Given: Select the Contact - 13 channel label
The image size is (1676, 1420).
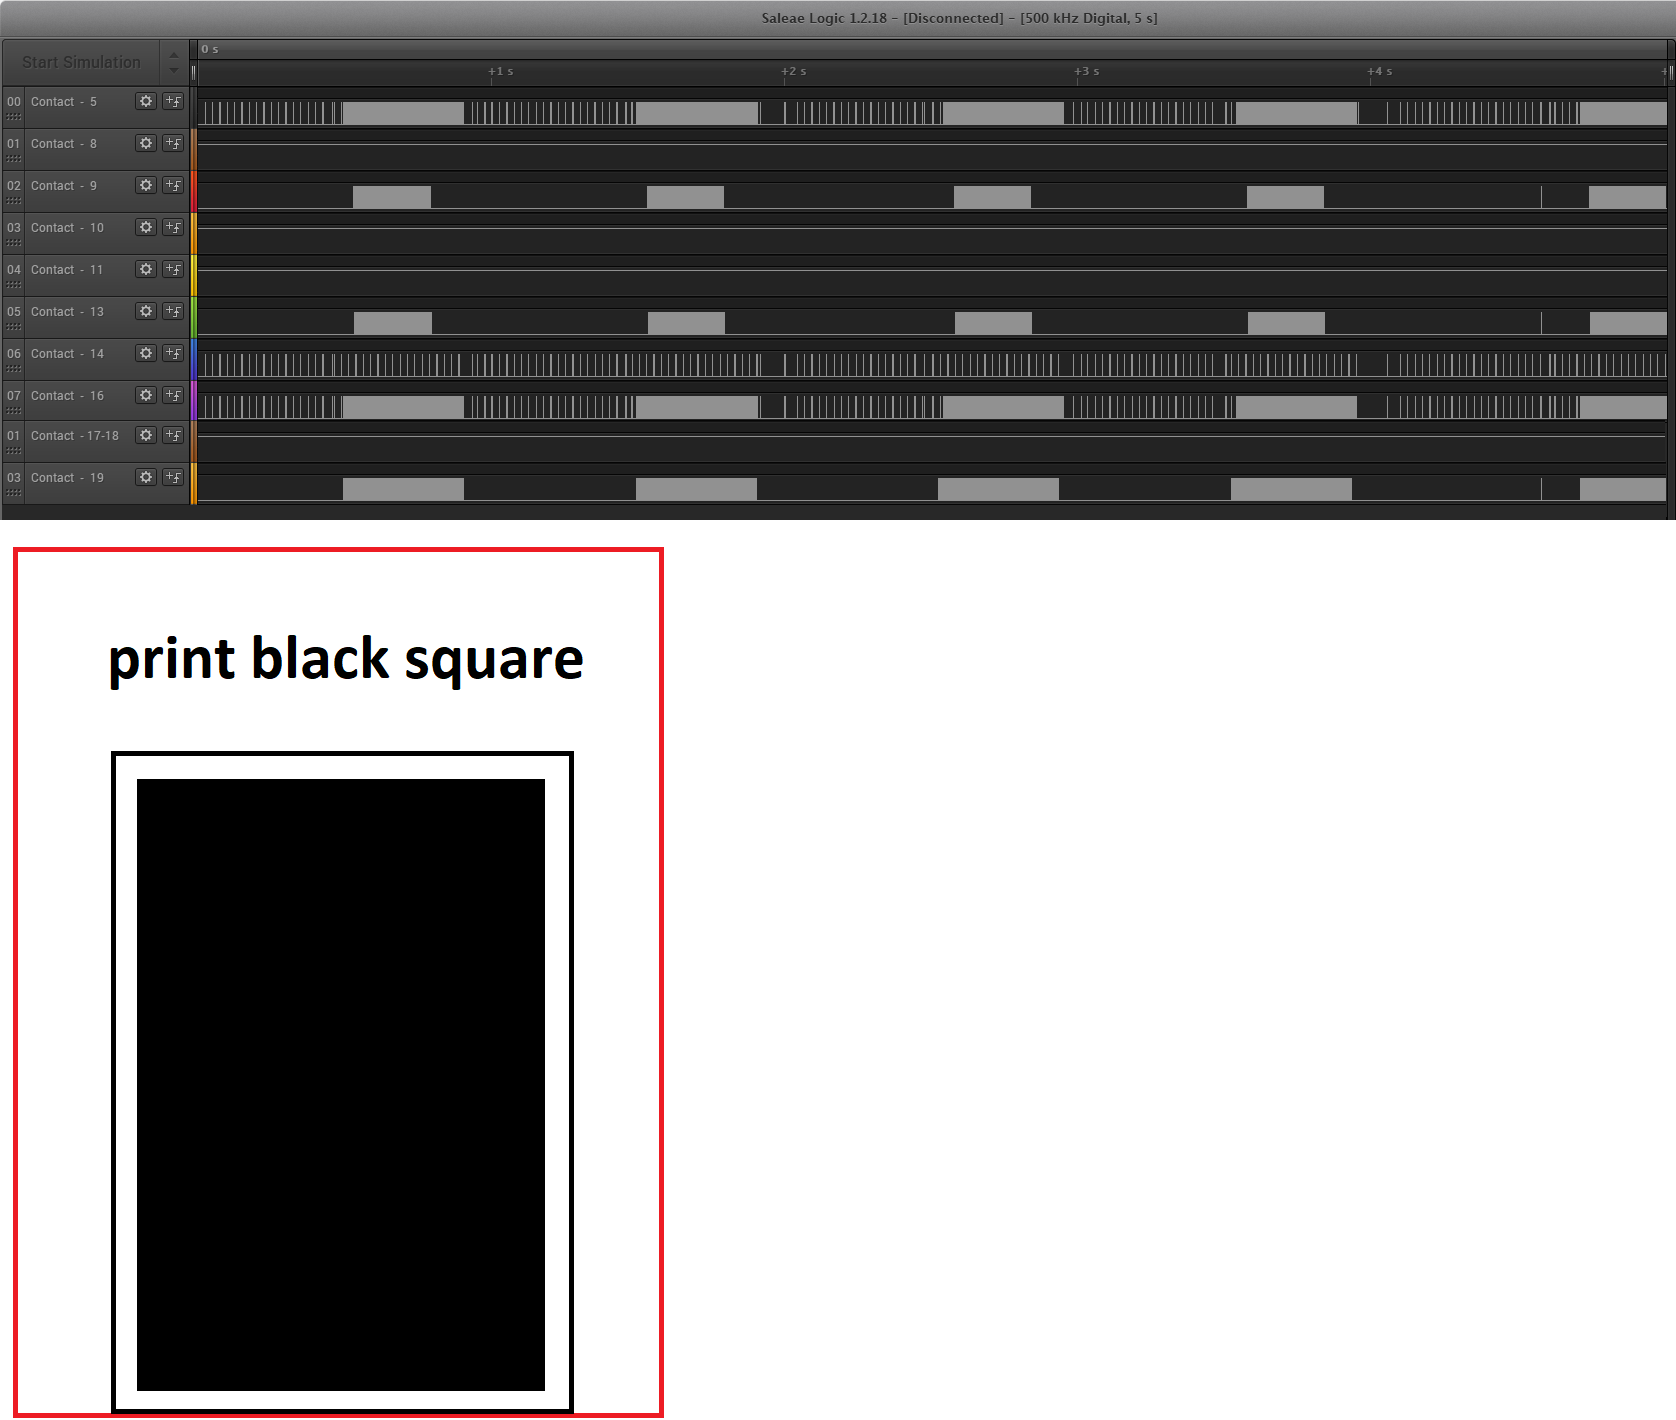Looking at the screenshot, I should pyautogui.click(x=67, y=312).
